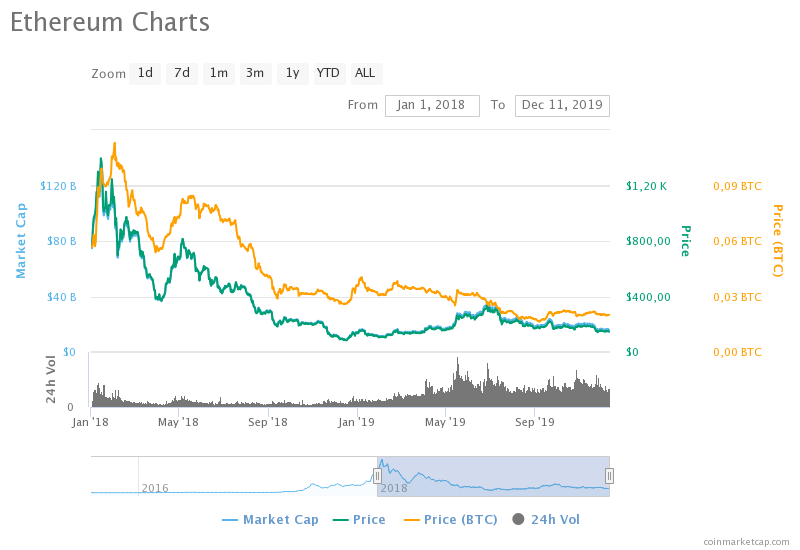800x550 pixels.
Task: Edit the From date field
Action: pos(432,105)
